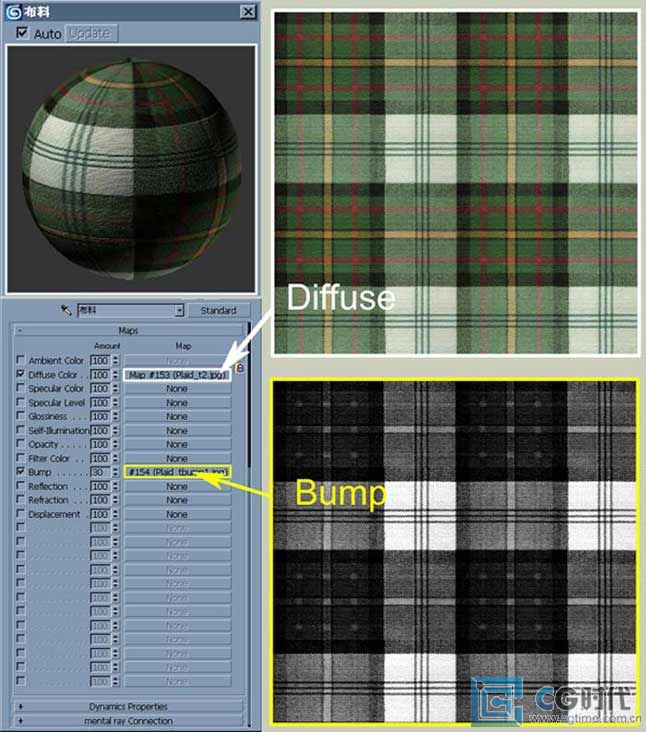
Task: Close the material preview window
Action: tap(248, 12)
